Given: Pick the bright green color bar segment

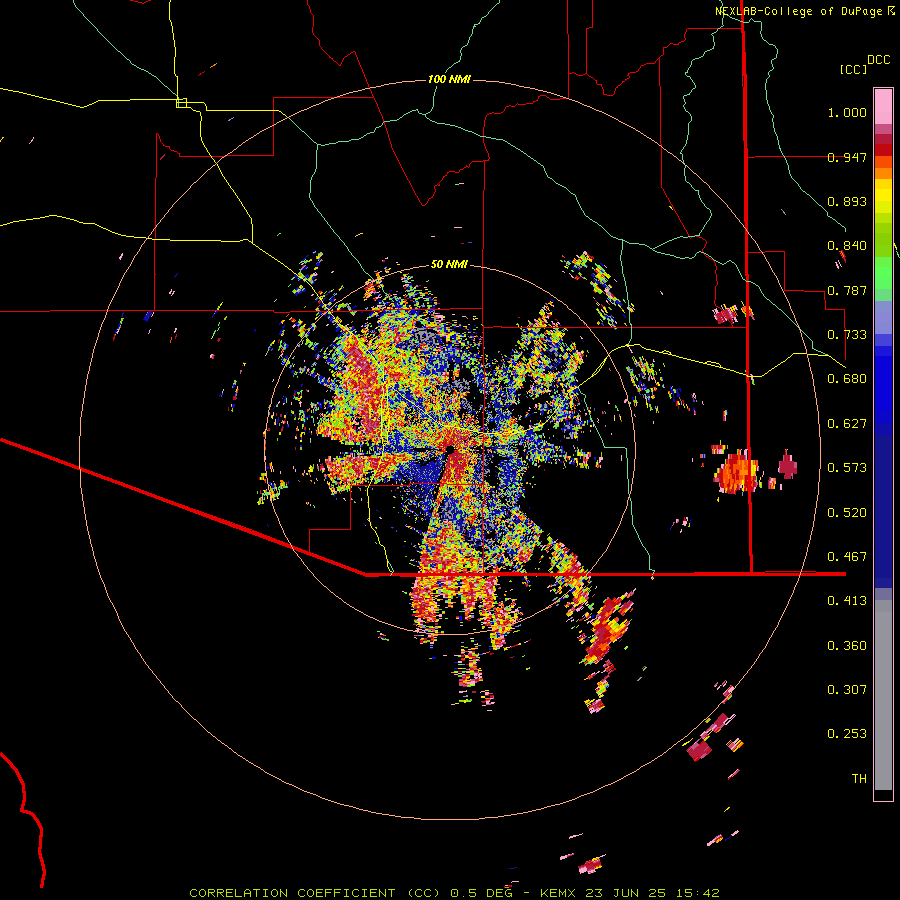Looking at the screenshot, I should coord(883,273).
